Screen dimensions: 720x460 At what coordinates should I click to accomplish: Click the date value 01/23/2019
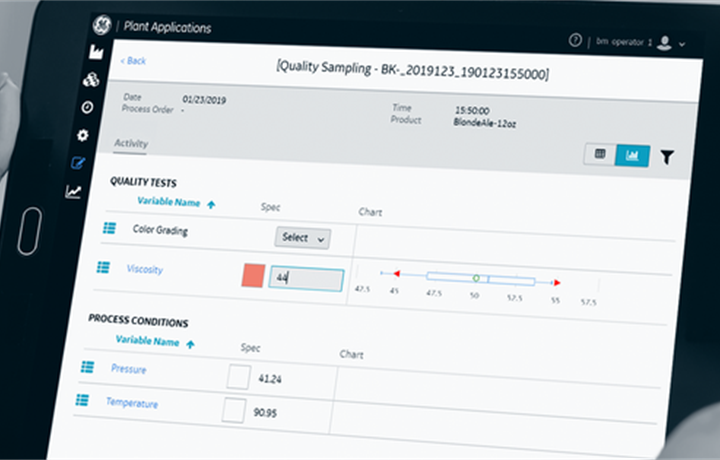pos(204,100)
